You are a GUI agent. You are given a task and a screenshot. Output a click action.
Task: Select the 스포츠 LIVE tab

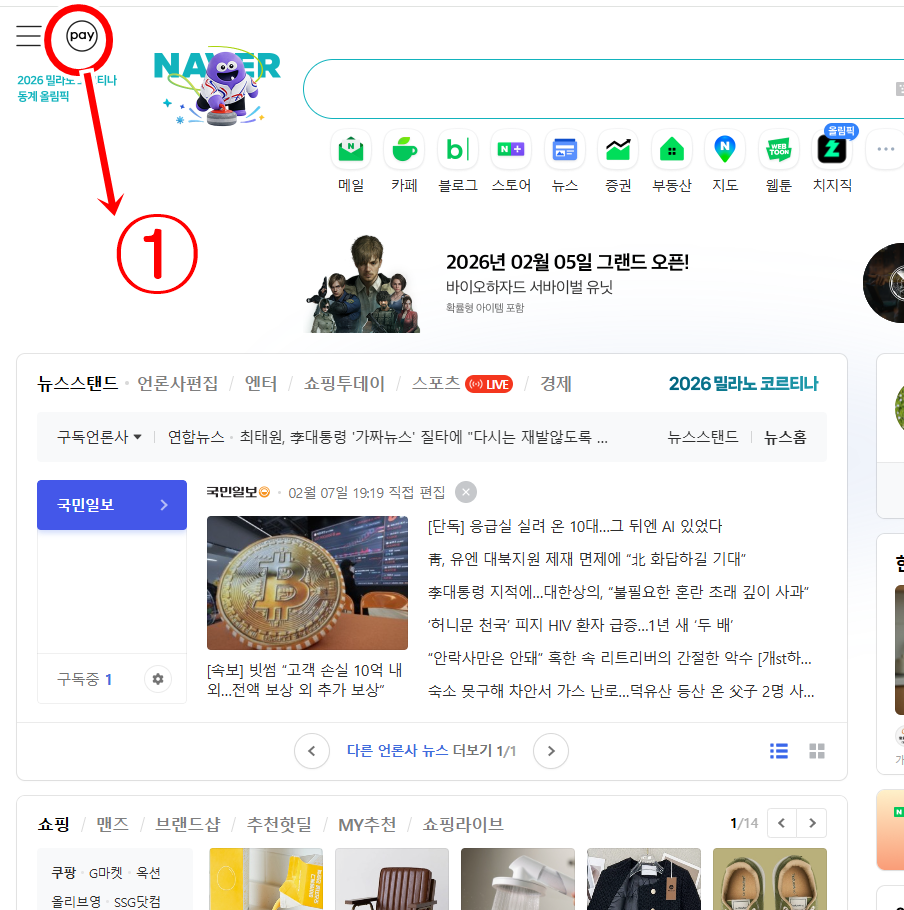coord(462,384)
